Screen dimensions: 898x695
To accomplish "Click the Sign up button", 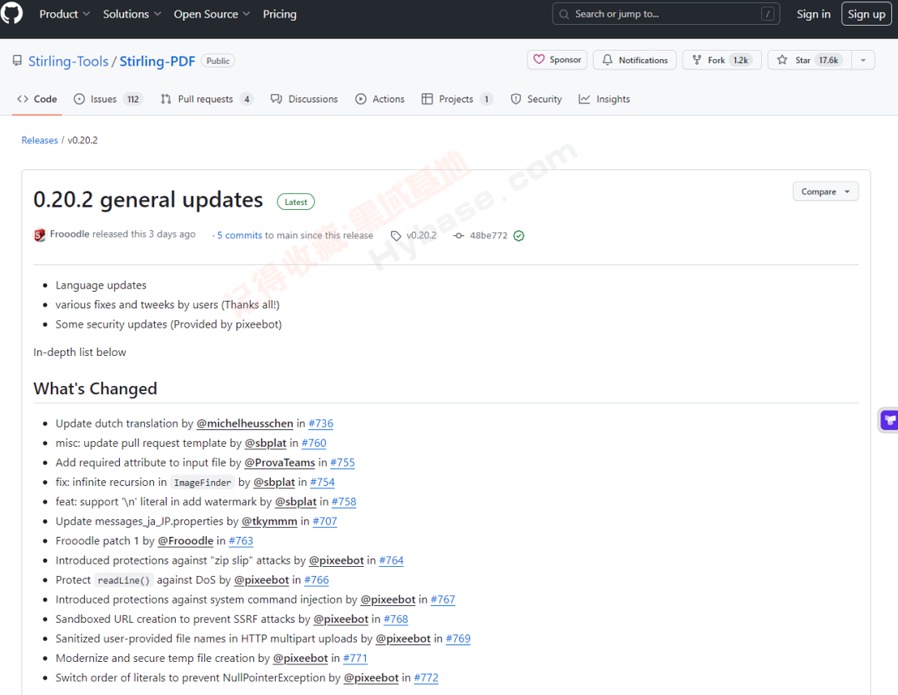I will click(866, 14).
